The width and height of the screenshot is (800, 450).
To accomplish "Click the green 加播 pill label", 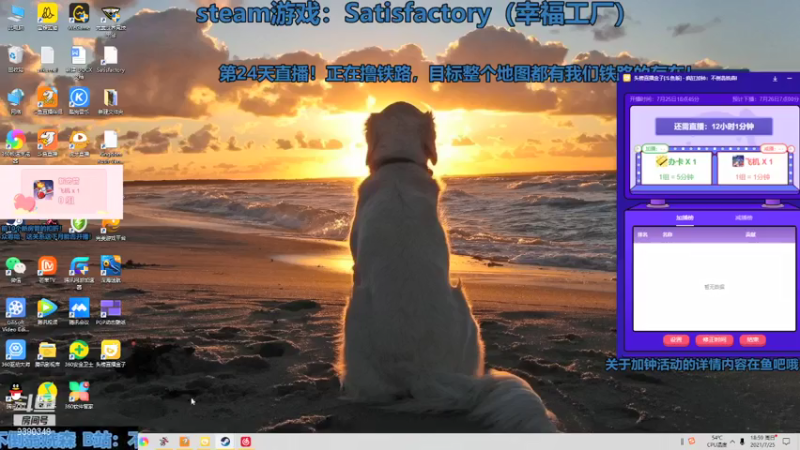I will [655, 148].
